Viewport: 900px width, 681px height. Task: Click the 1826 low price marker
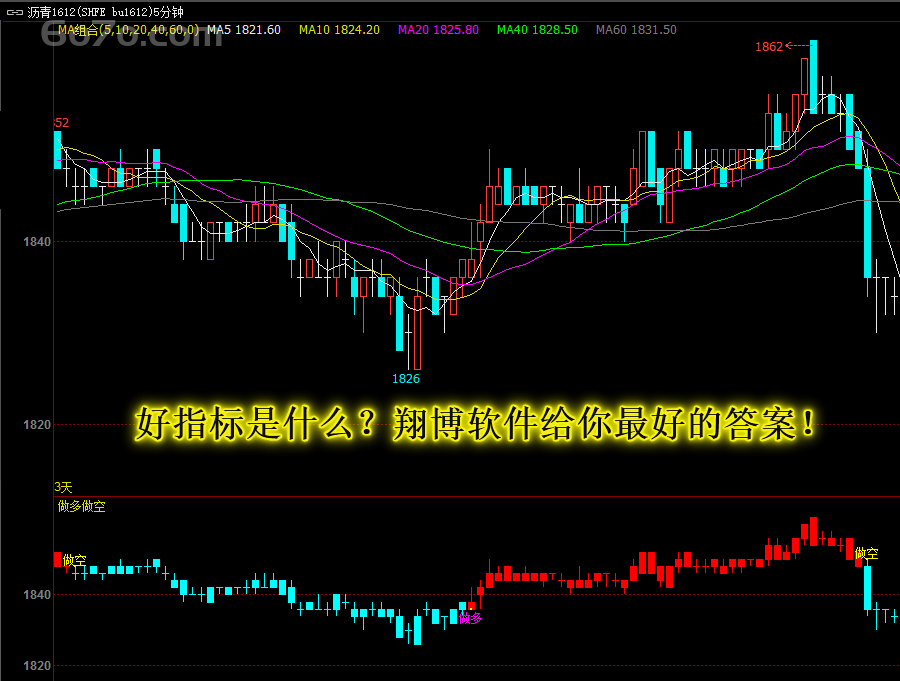coord(406,379)
